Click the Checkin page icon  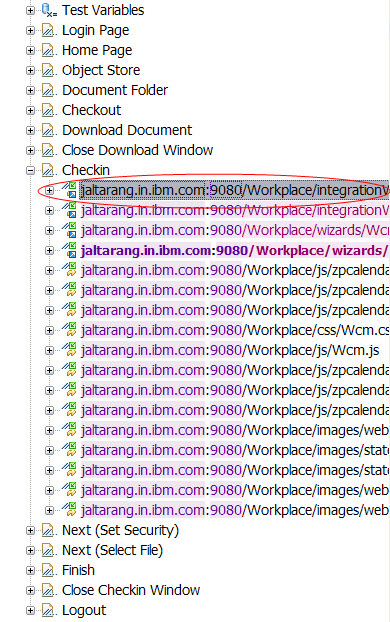(x=49, y=170)
